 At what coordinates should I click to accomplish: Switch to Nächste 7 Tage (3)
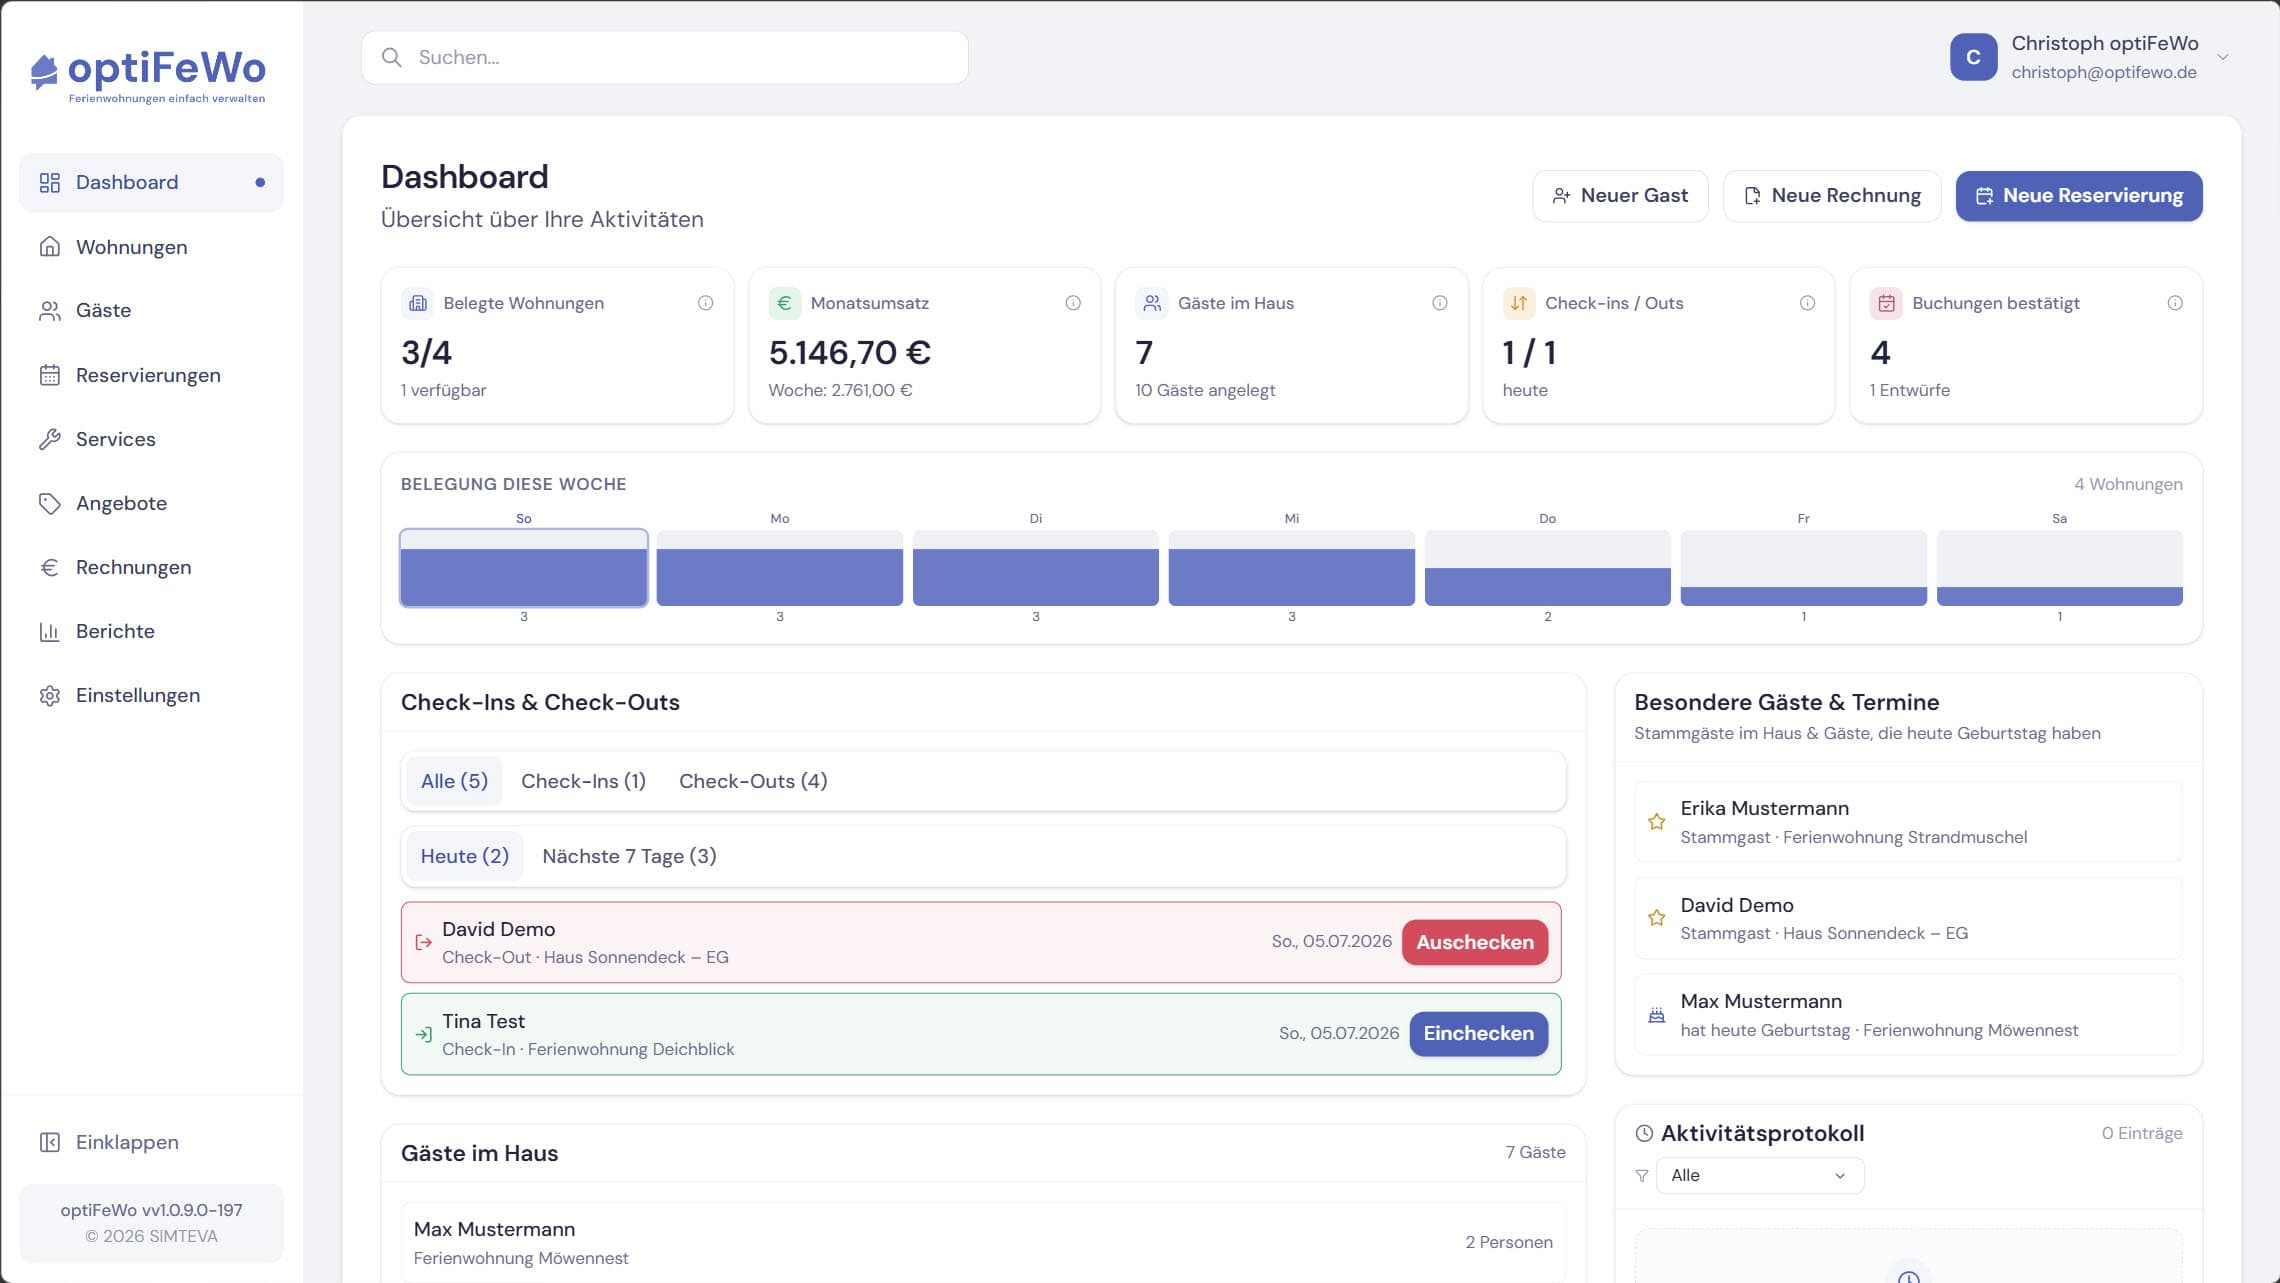(629, 856)
